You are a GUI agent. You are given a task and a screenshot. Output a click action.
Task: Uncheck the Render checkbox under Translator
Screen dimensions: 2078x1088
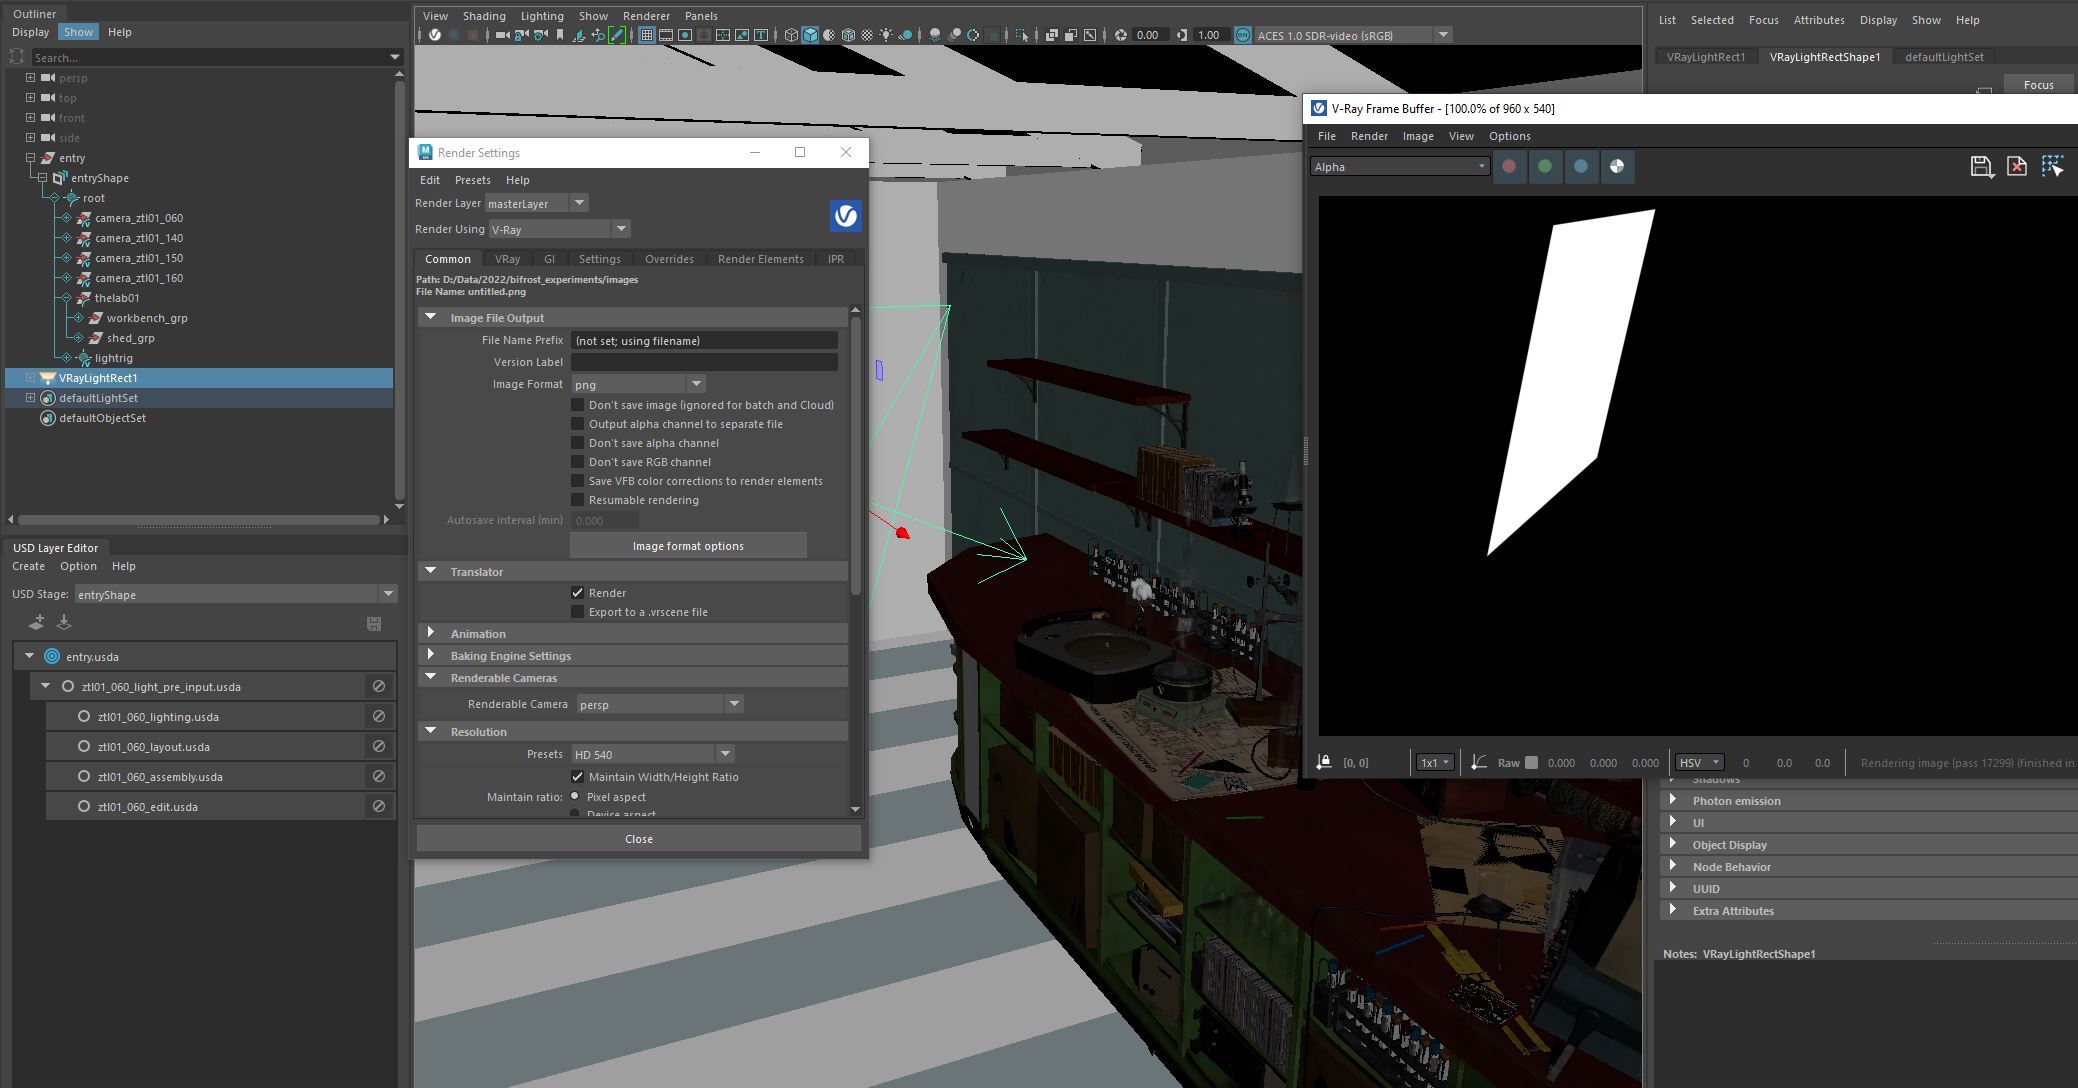click(x=577, y=593)
